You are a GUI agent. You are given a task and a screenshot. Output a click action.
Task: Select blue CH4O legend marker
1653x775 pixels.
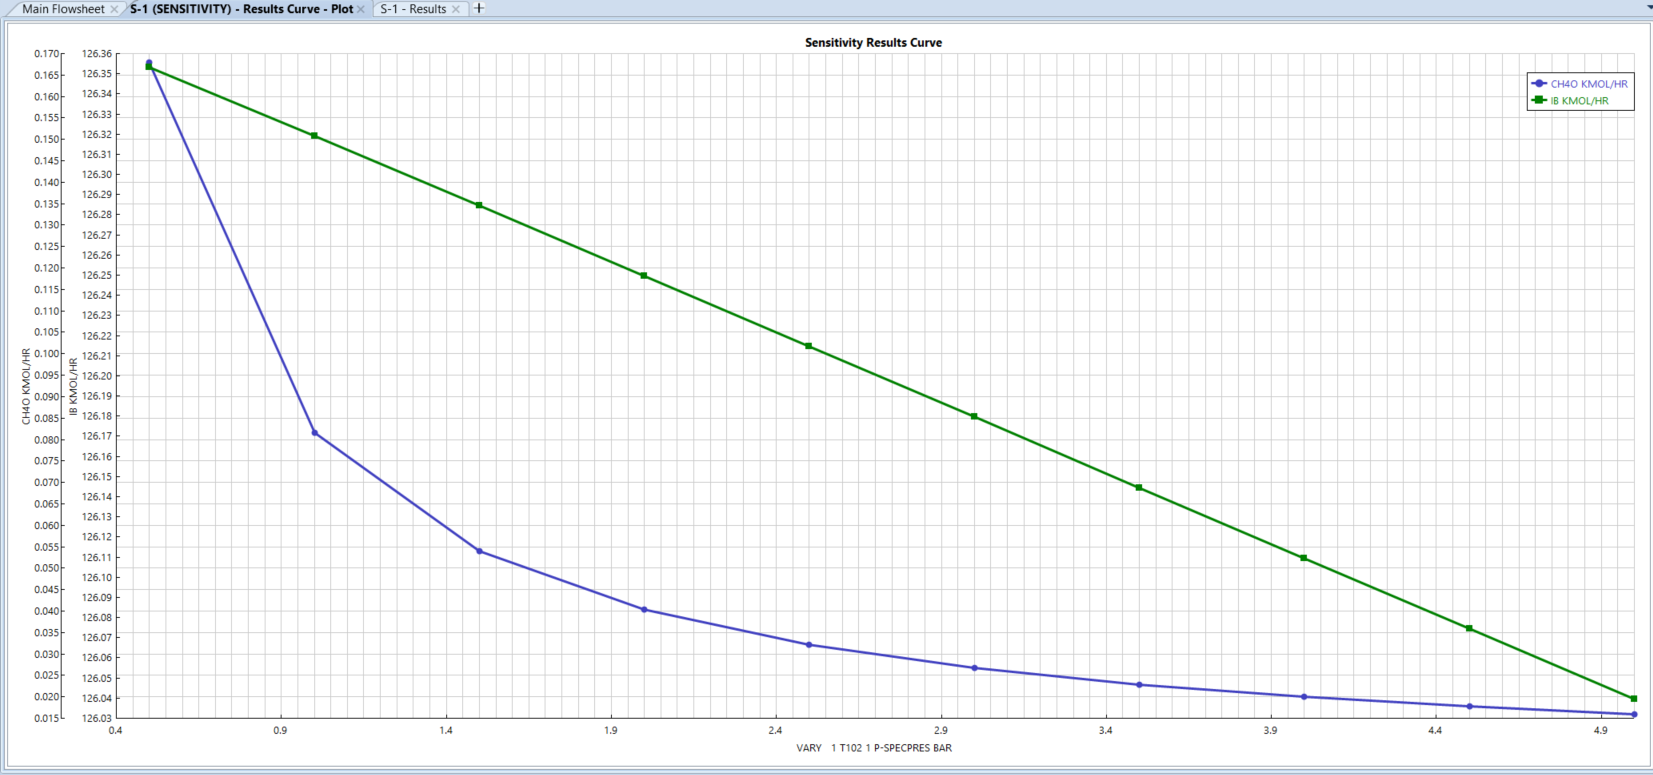1539,84
